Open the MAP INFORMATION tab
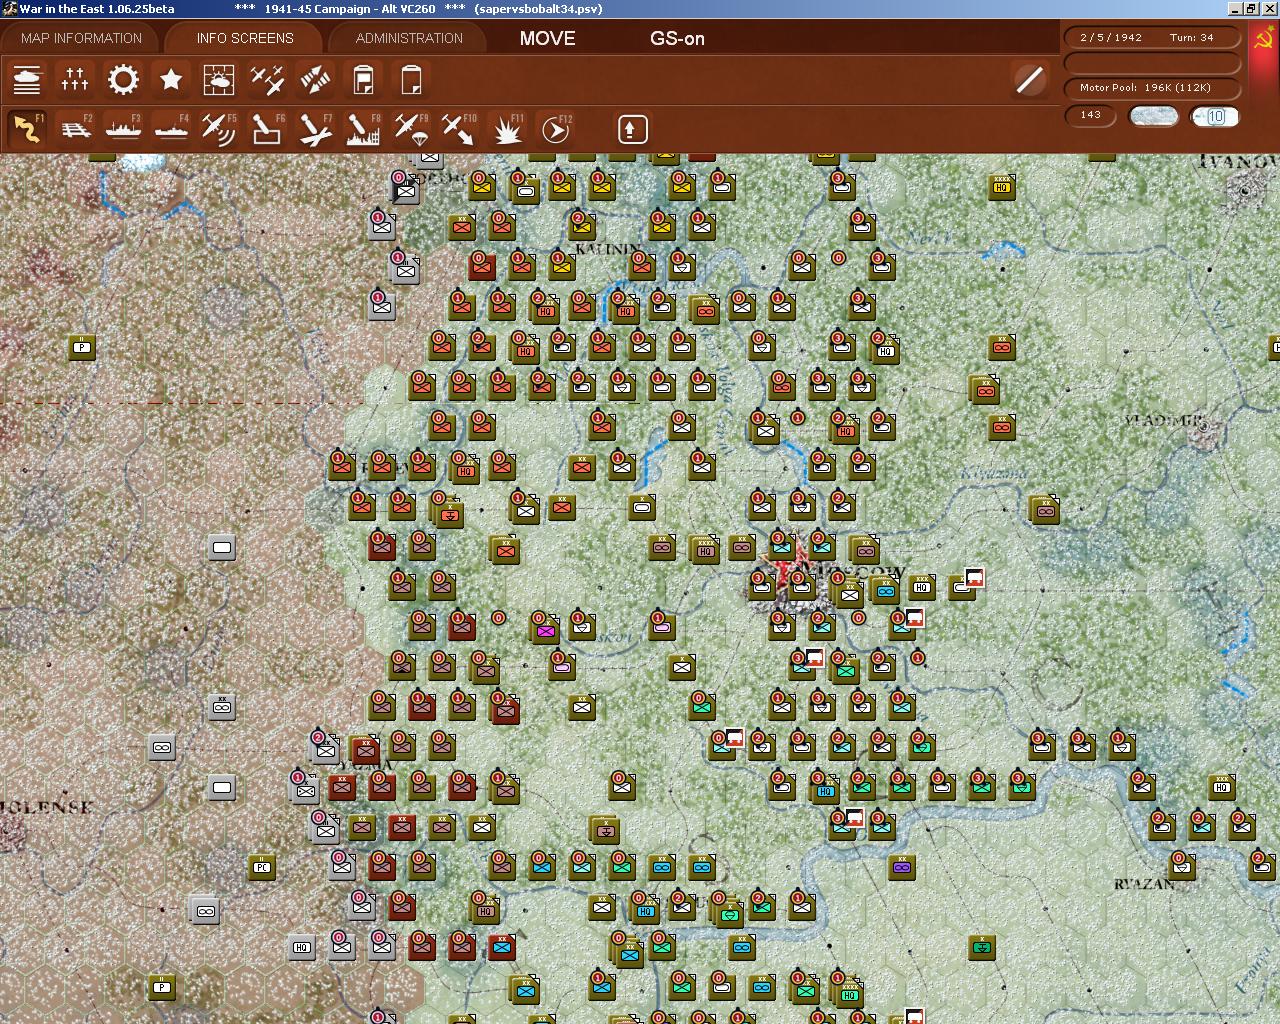 [x=81, y=38]
